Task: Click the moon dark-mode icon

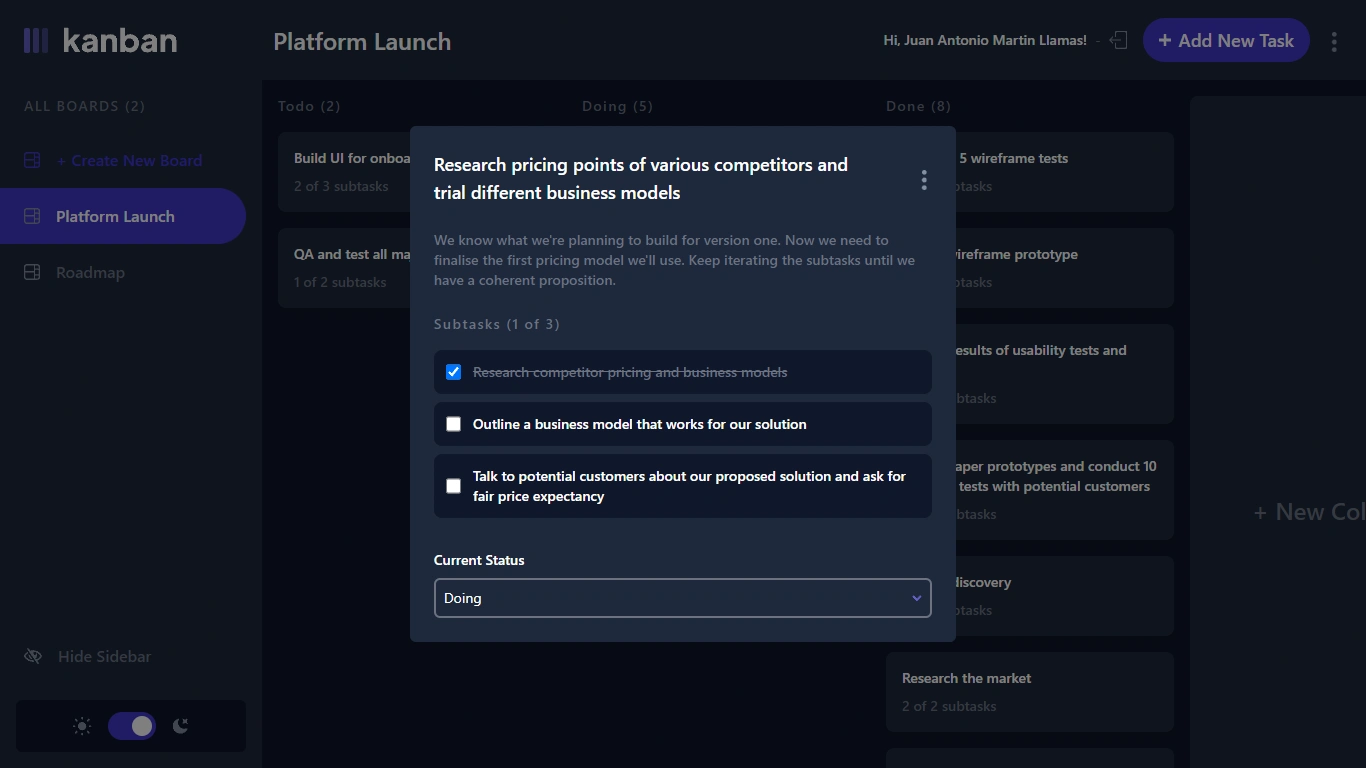Action: click(x=180, y=726)
